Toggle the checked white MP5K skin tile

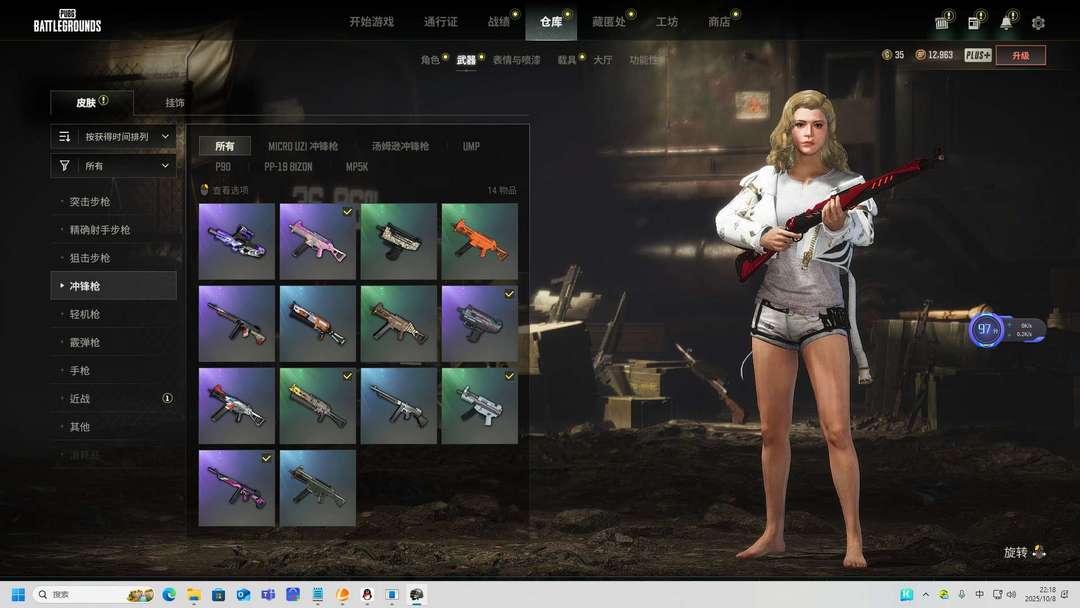(x=479, y=405)
